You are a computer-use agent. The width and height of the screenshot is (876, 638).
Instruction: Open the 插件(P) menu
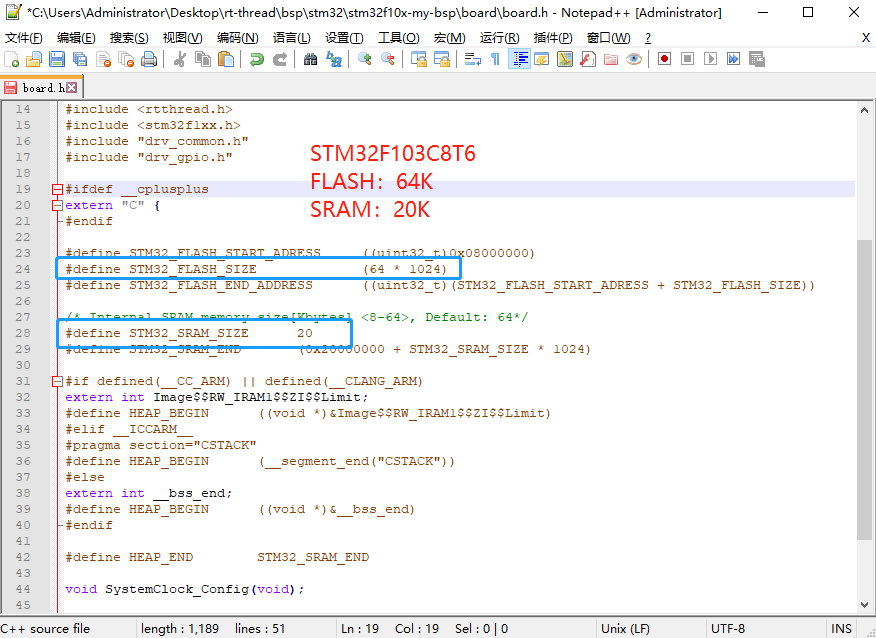553,37
